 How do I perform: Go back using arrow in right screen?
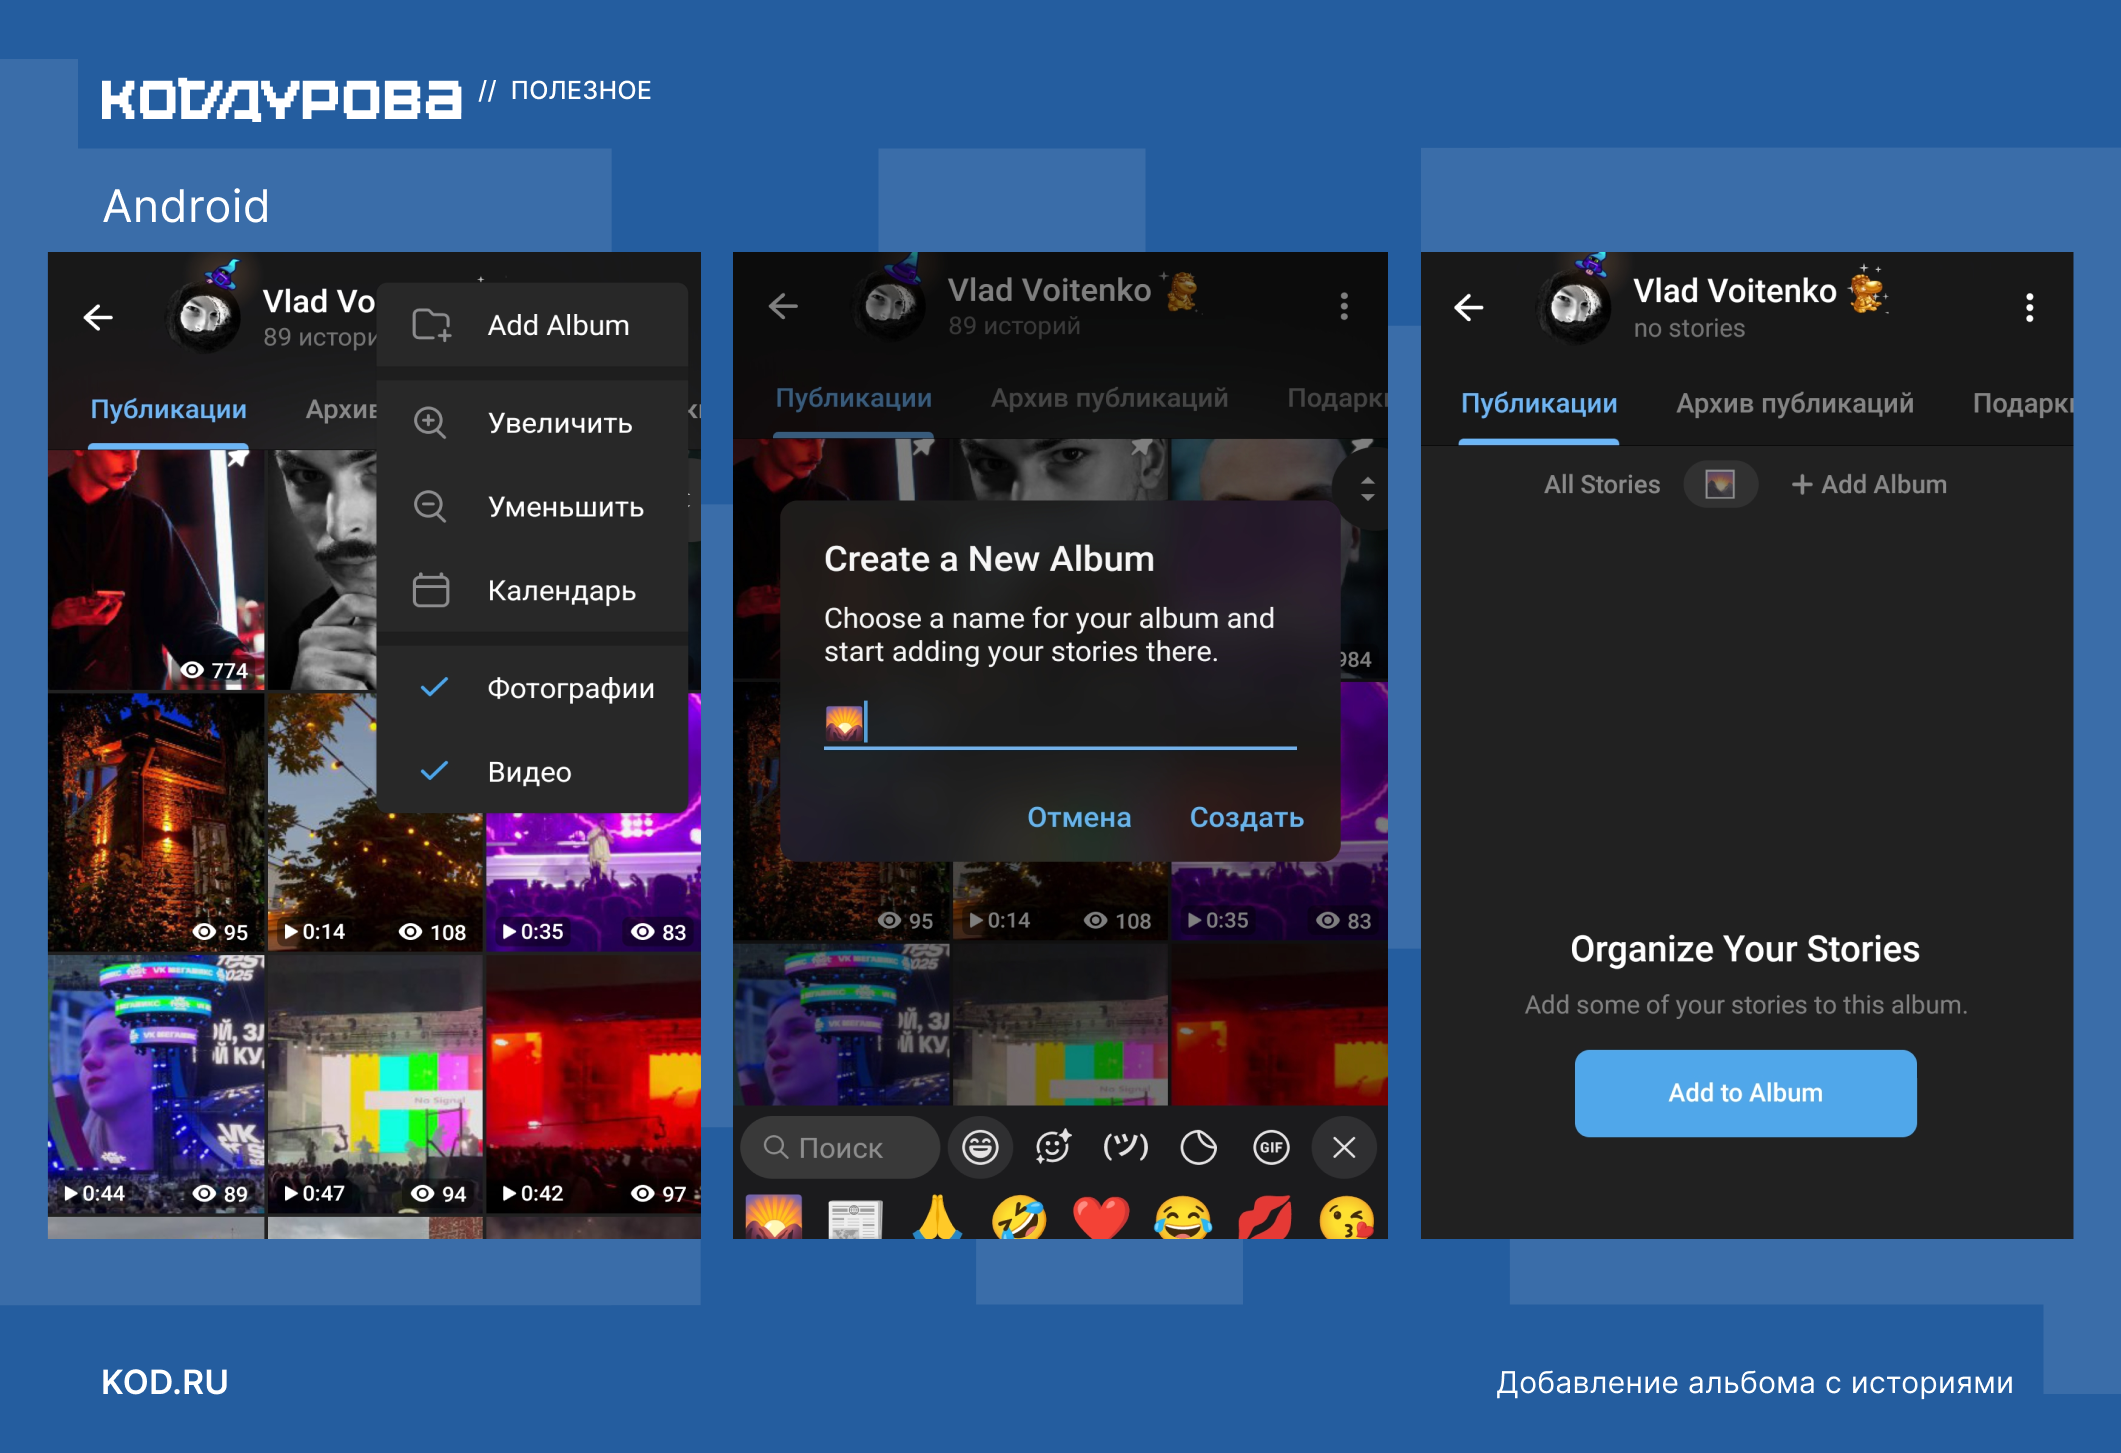click(1468, 307)
